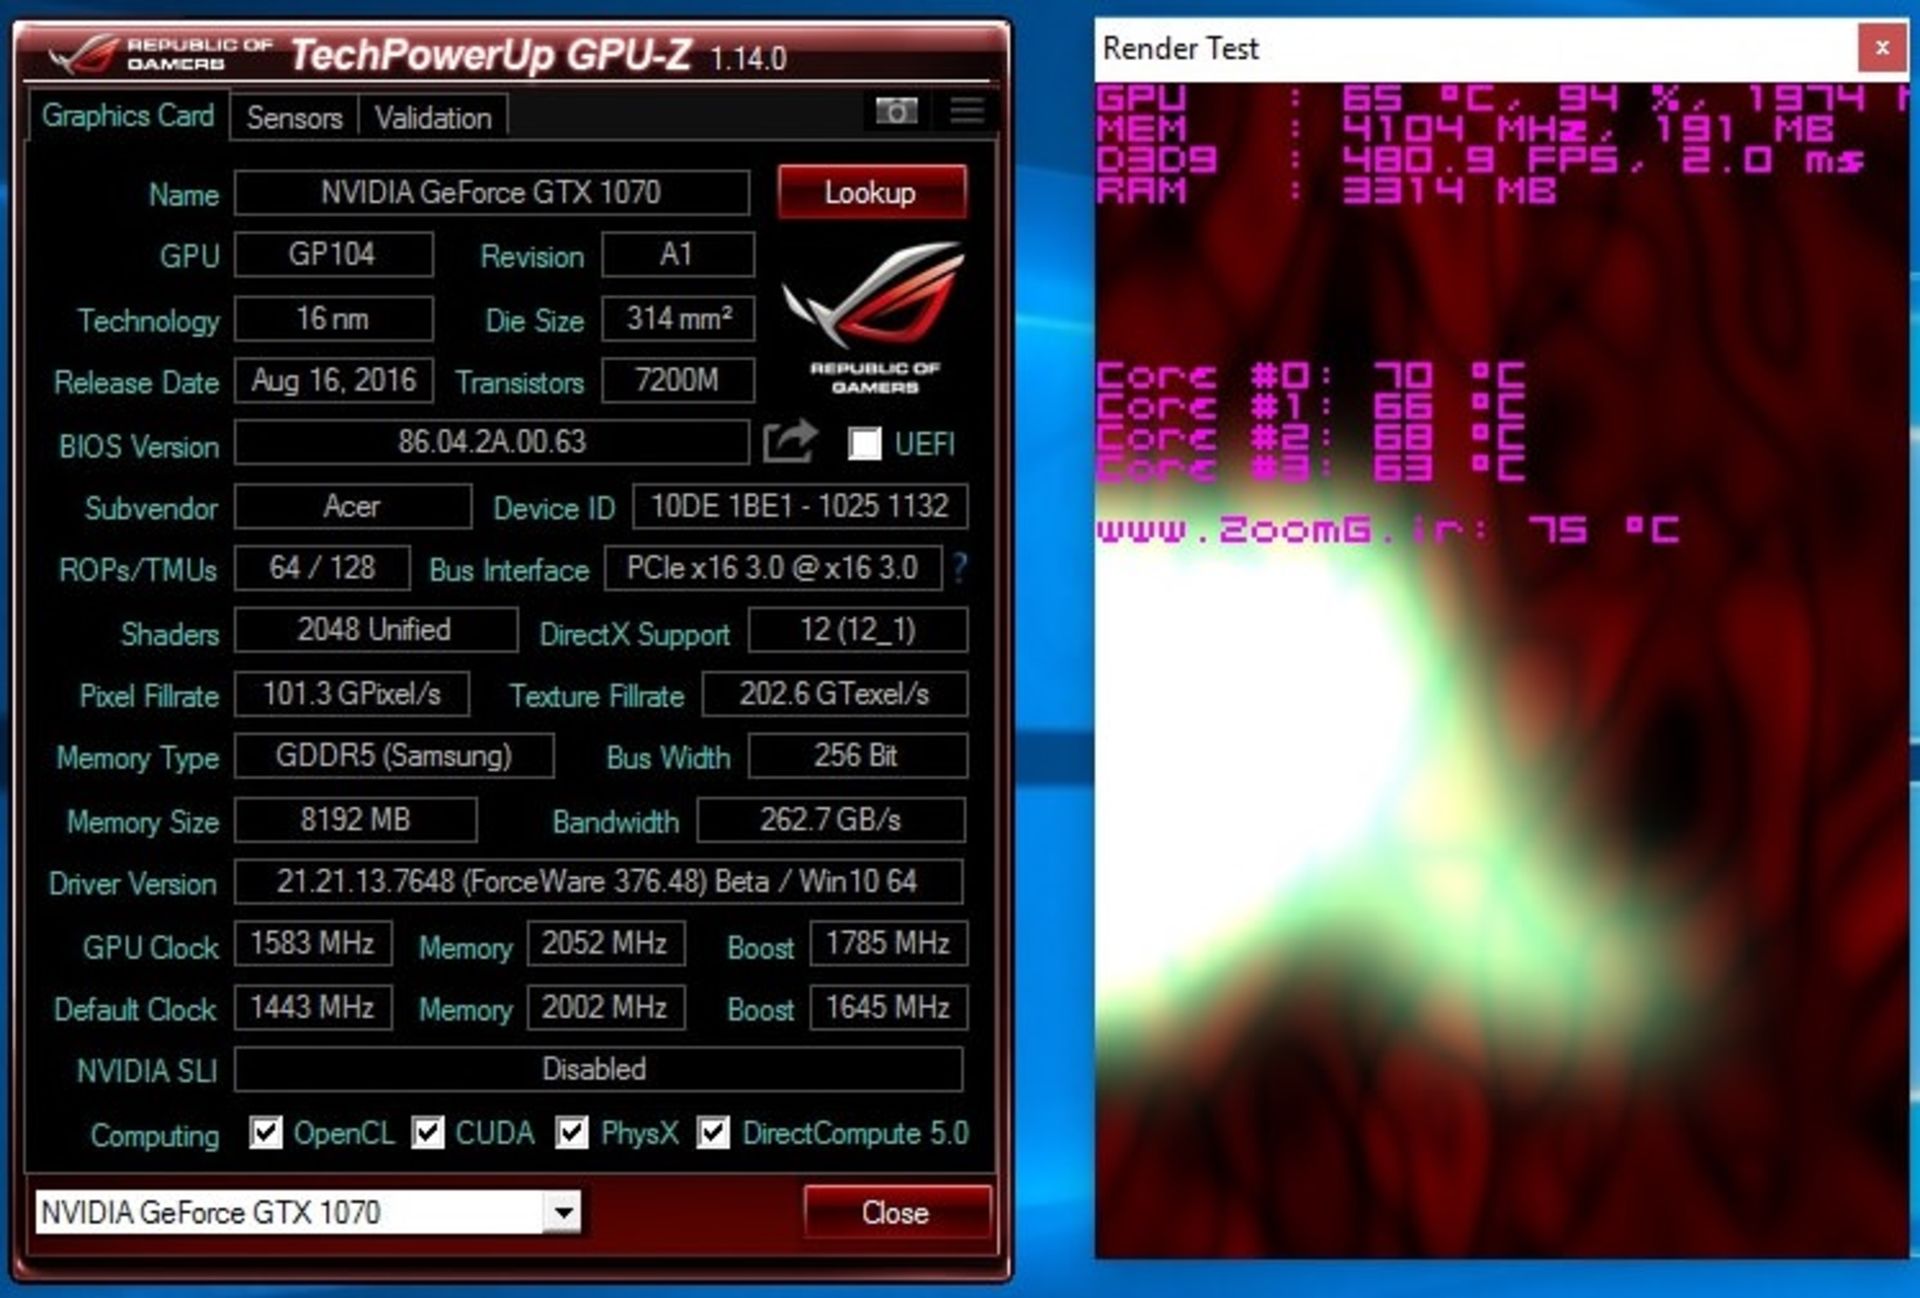
Task: Click the Core #0 70 °C readout
Action: (x=1310, y=376)
